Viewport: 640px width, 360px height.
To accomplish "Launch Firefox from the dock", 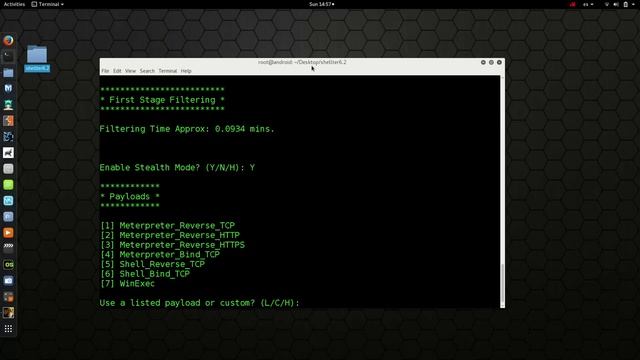I will (8, 40).
